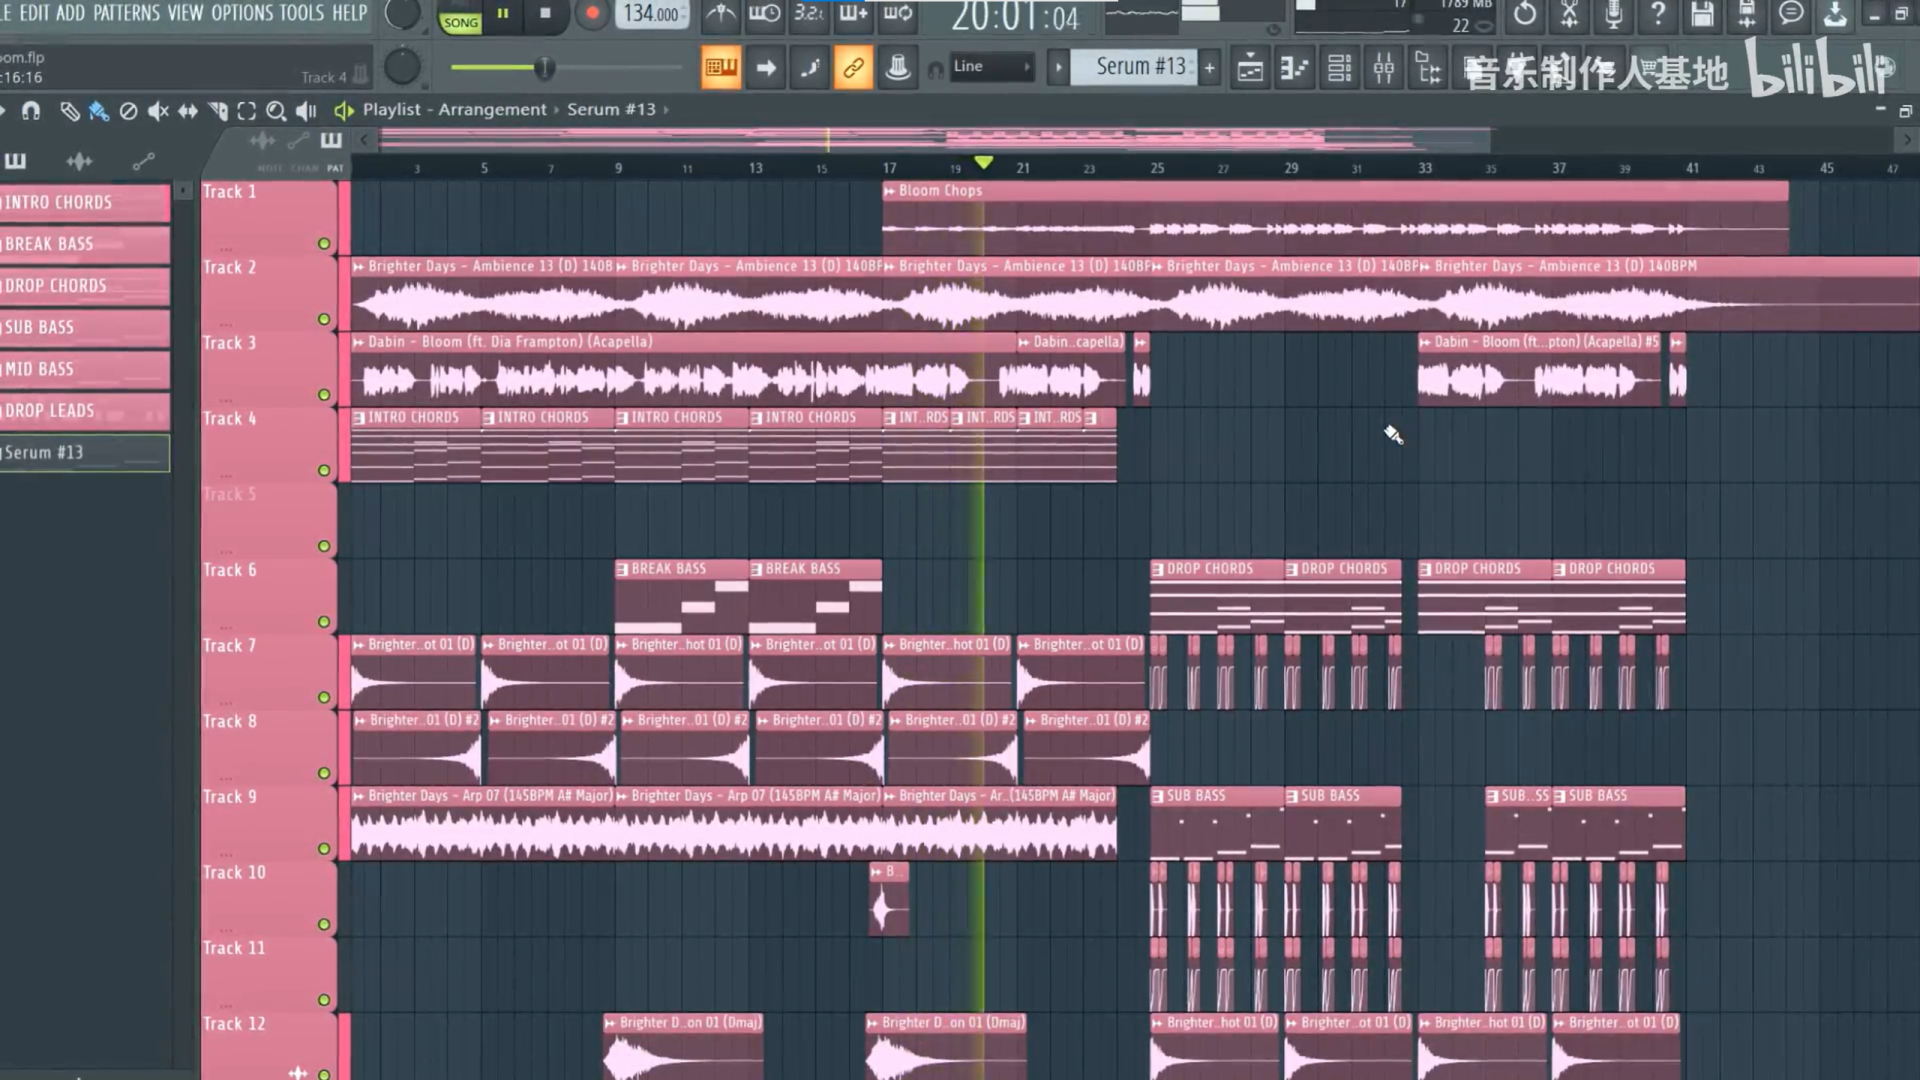The image size is (1920, 1080).
Task: Toggle loop recording icon
Action: point(898,14)
